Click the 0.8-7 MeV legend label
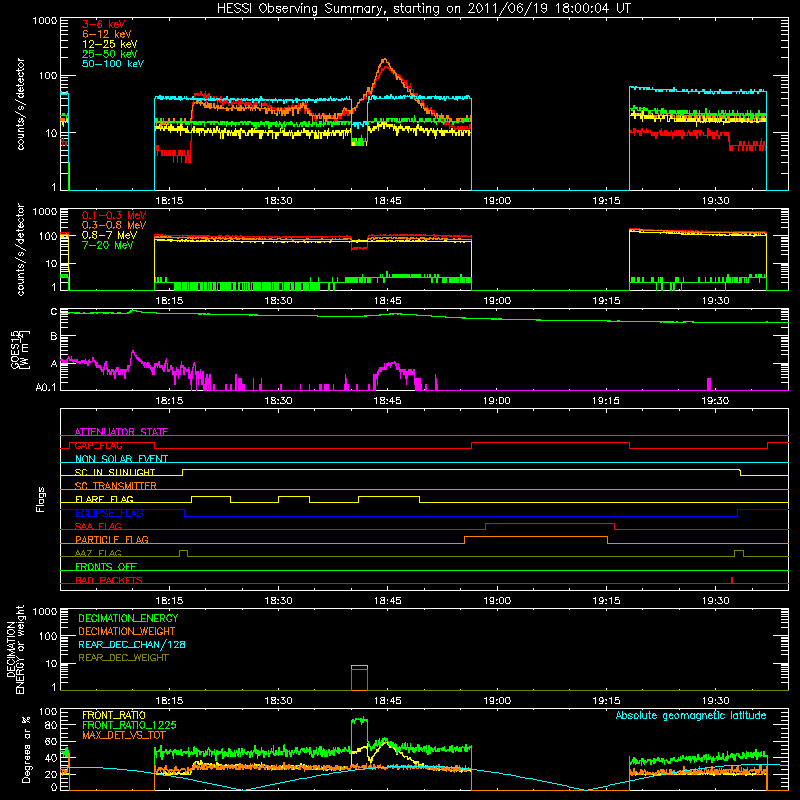 pos(109,235)
